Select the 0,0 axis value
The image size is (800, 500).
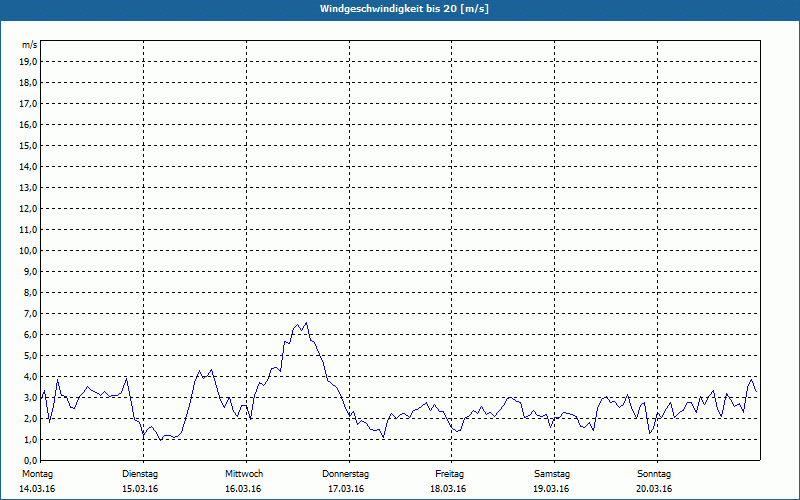(30, 461)
